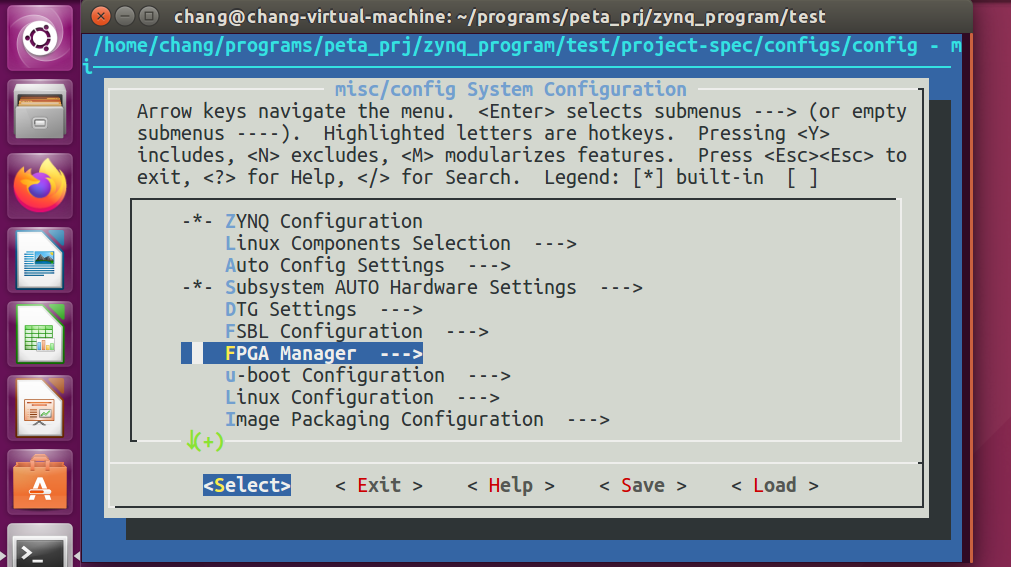Click the < Load > button
The width and height of the screenshot is (1011, 567).
point(774,485)
